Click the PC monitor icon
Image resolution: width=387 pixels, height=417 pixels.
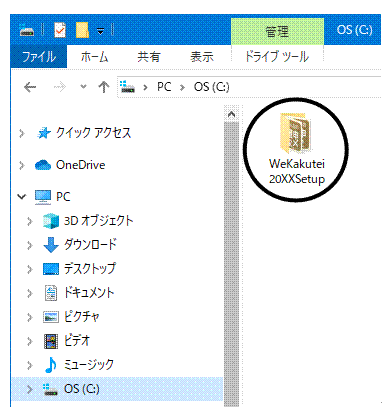[43, 197]
